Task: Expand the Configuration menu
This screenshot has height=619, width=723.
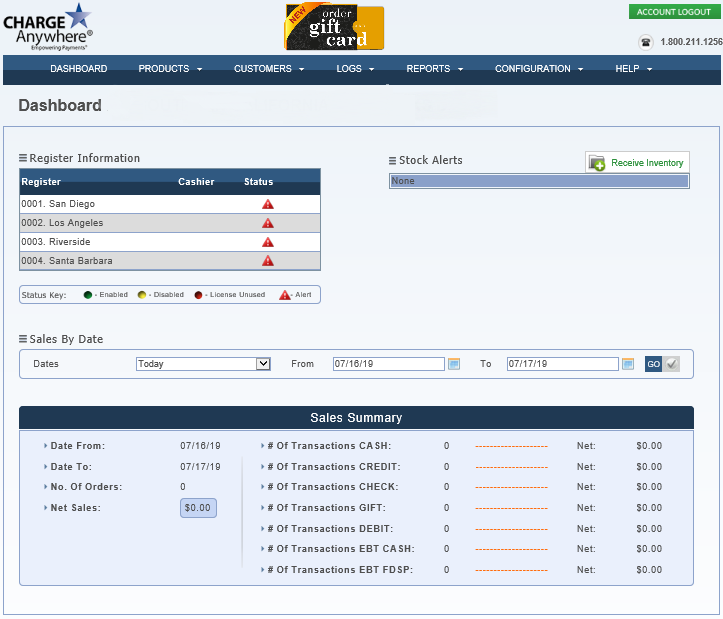Action: pyautogui.click(x=539, y=69)
